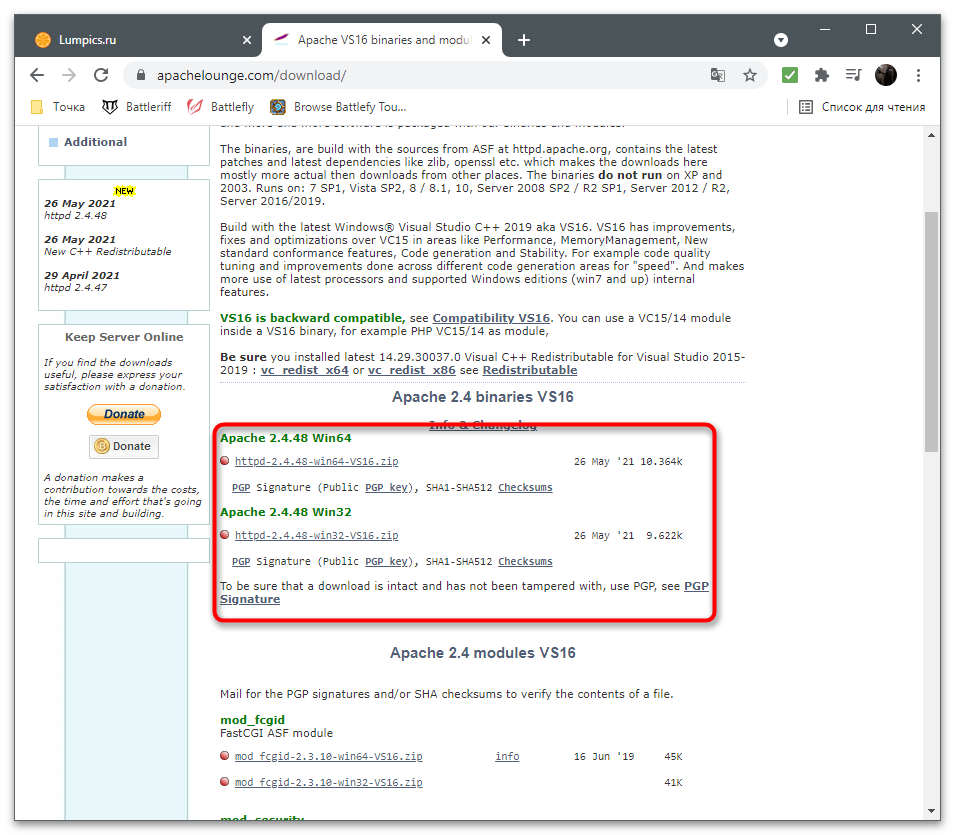Open the Additional sidebar link
Screen dimensions: 955x835
96,142
